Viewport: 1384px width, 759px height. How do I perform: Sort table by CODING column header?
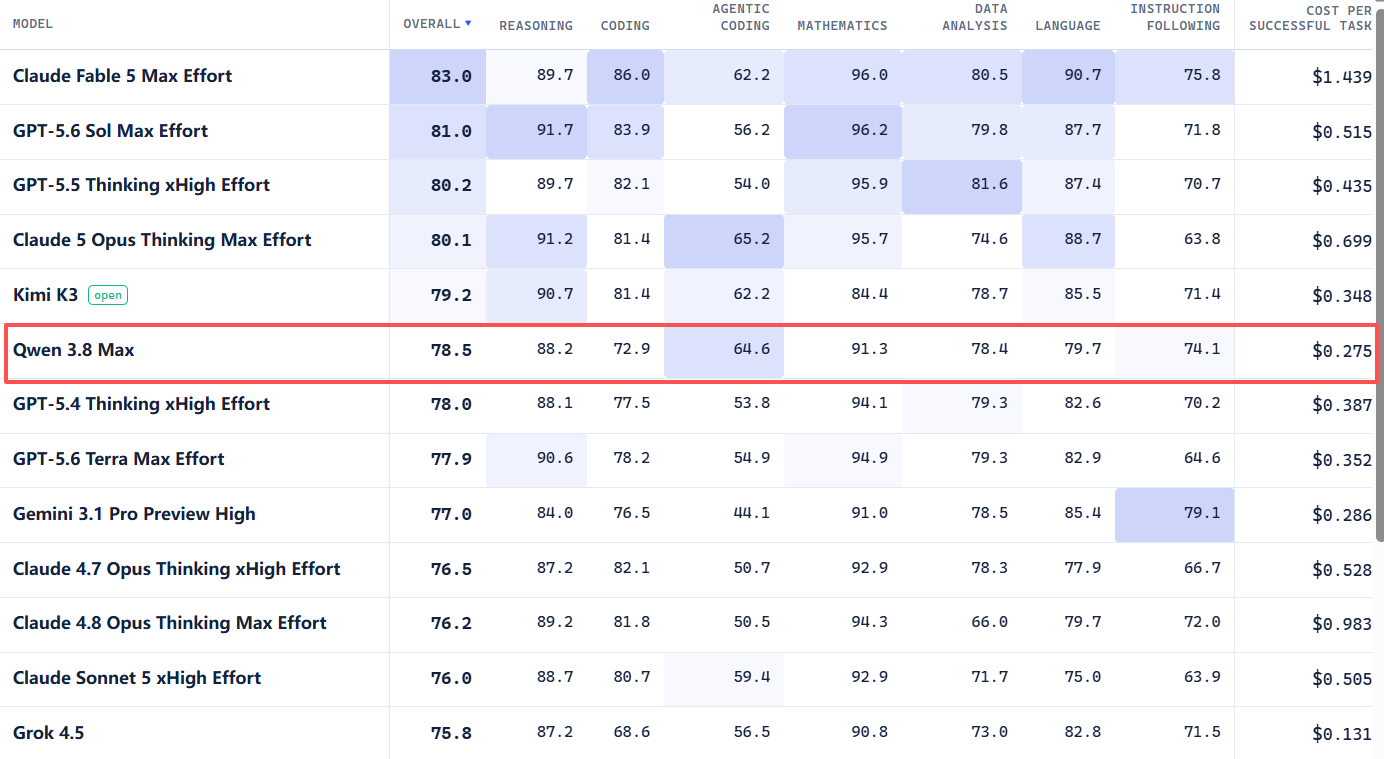[x=625, y=25]
